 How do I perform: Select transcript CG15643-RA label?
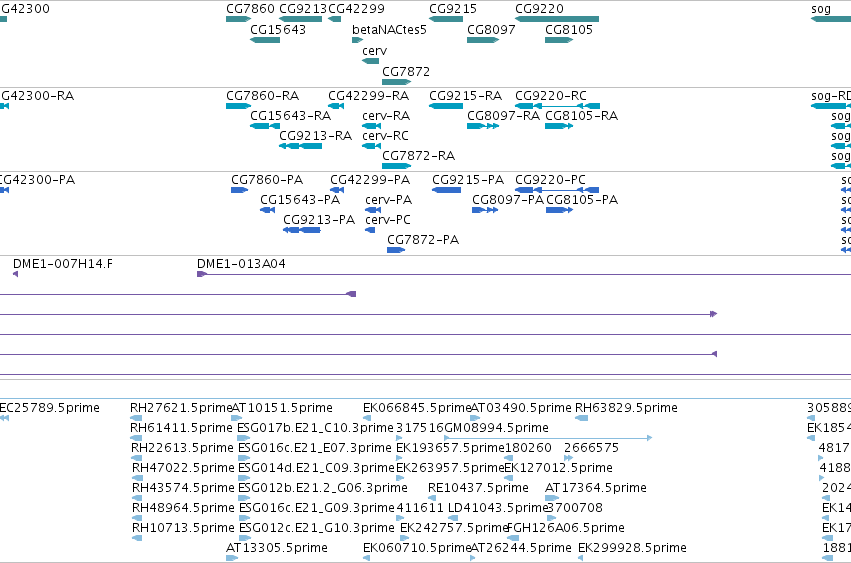[290, 116]
